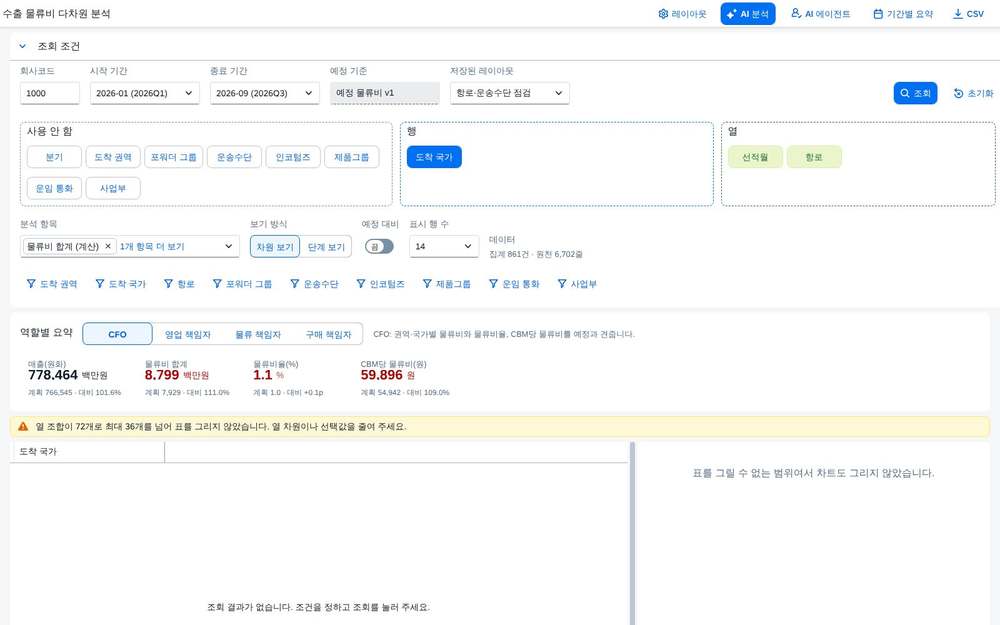Open the 저장된 레이아웃 dropdown

click(510, 93)
